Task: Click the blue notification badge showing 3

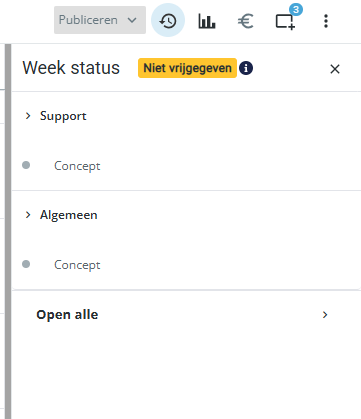Action: click(x=296, y=9)
